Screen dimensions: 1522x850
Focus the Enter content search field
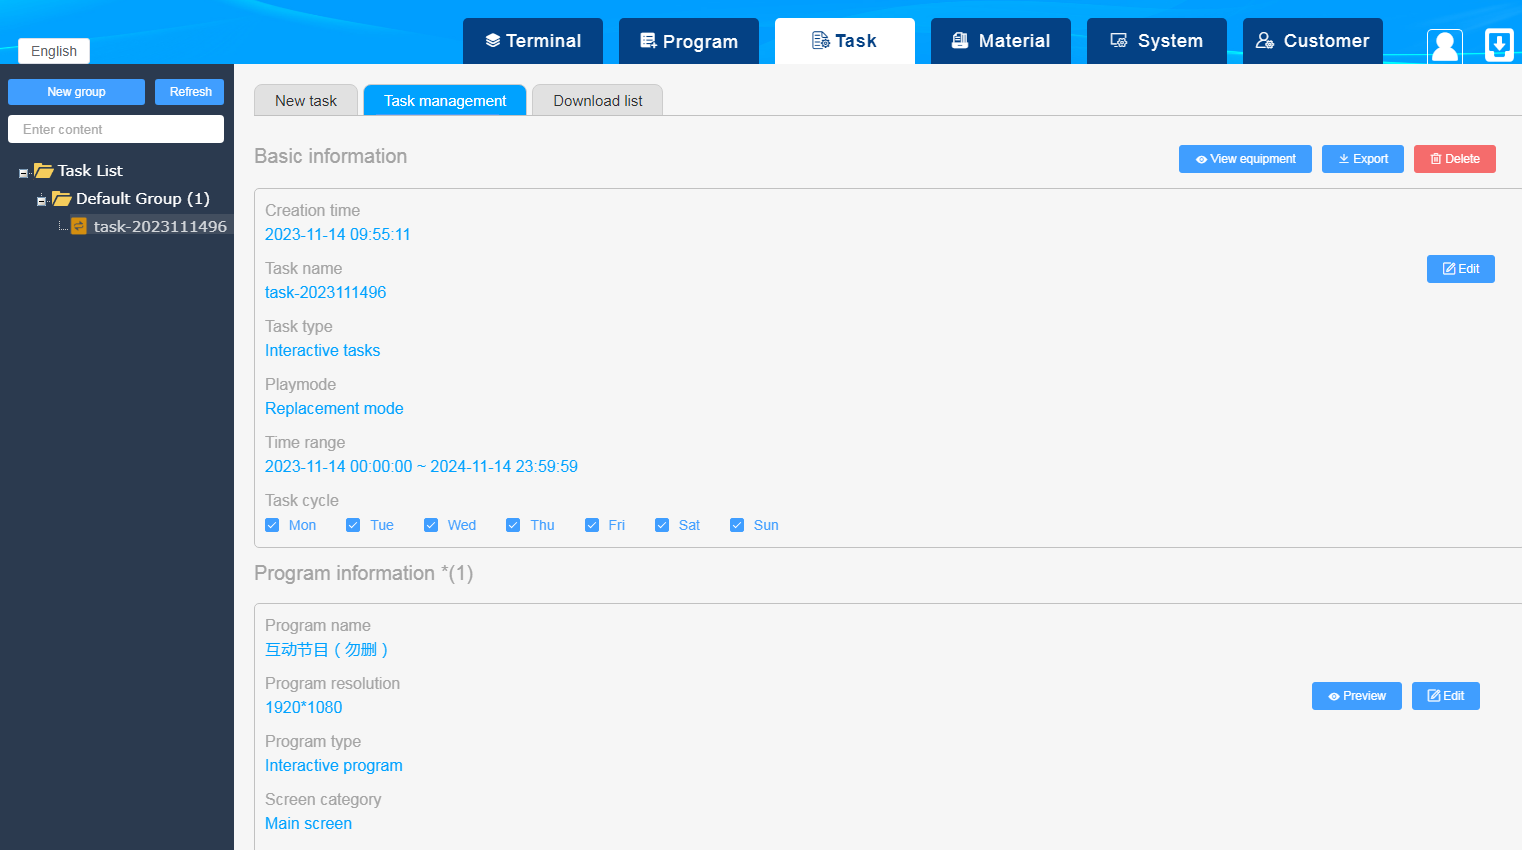tap(116, 129)
